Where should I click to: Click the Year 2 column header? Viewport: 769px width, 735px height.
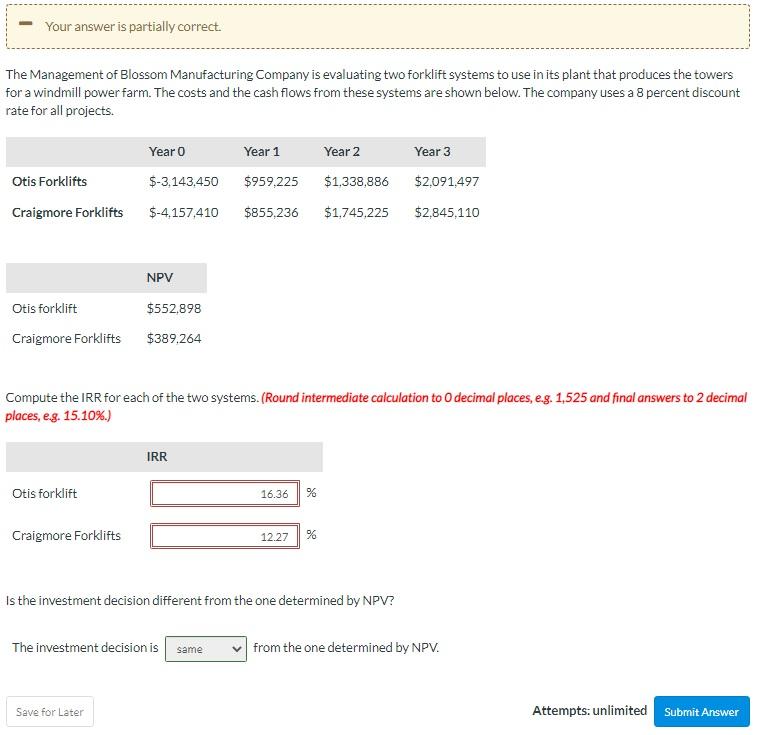[x=342, y=152]
